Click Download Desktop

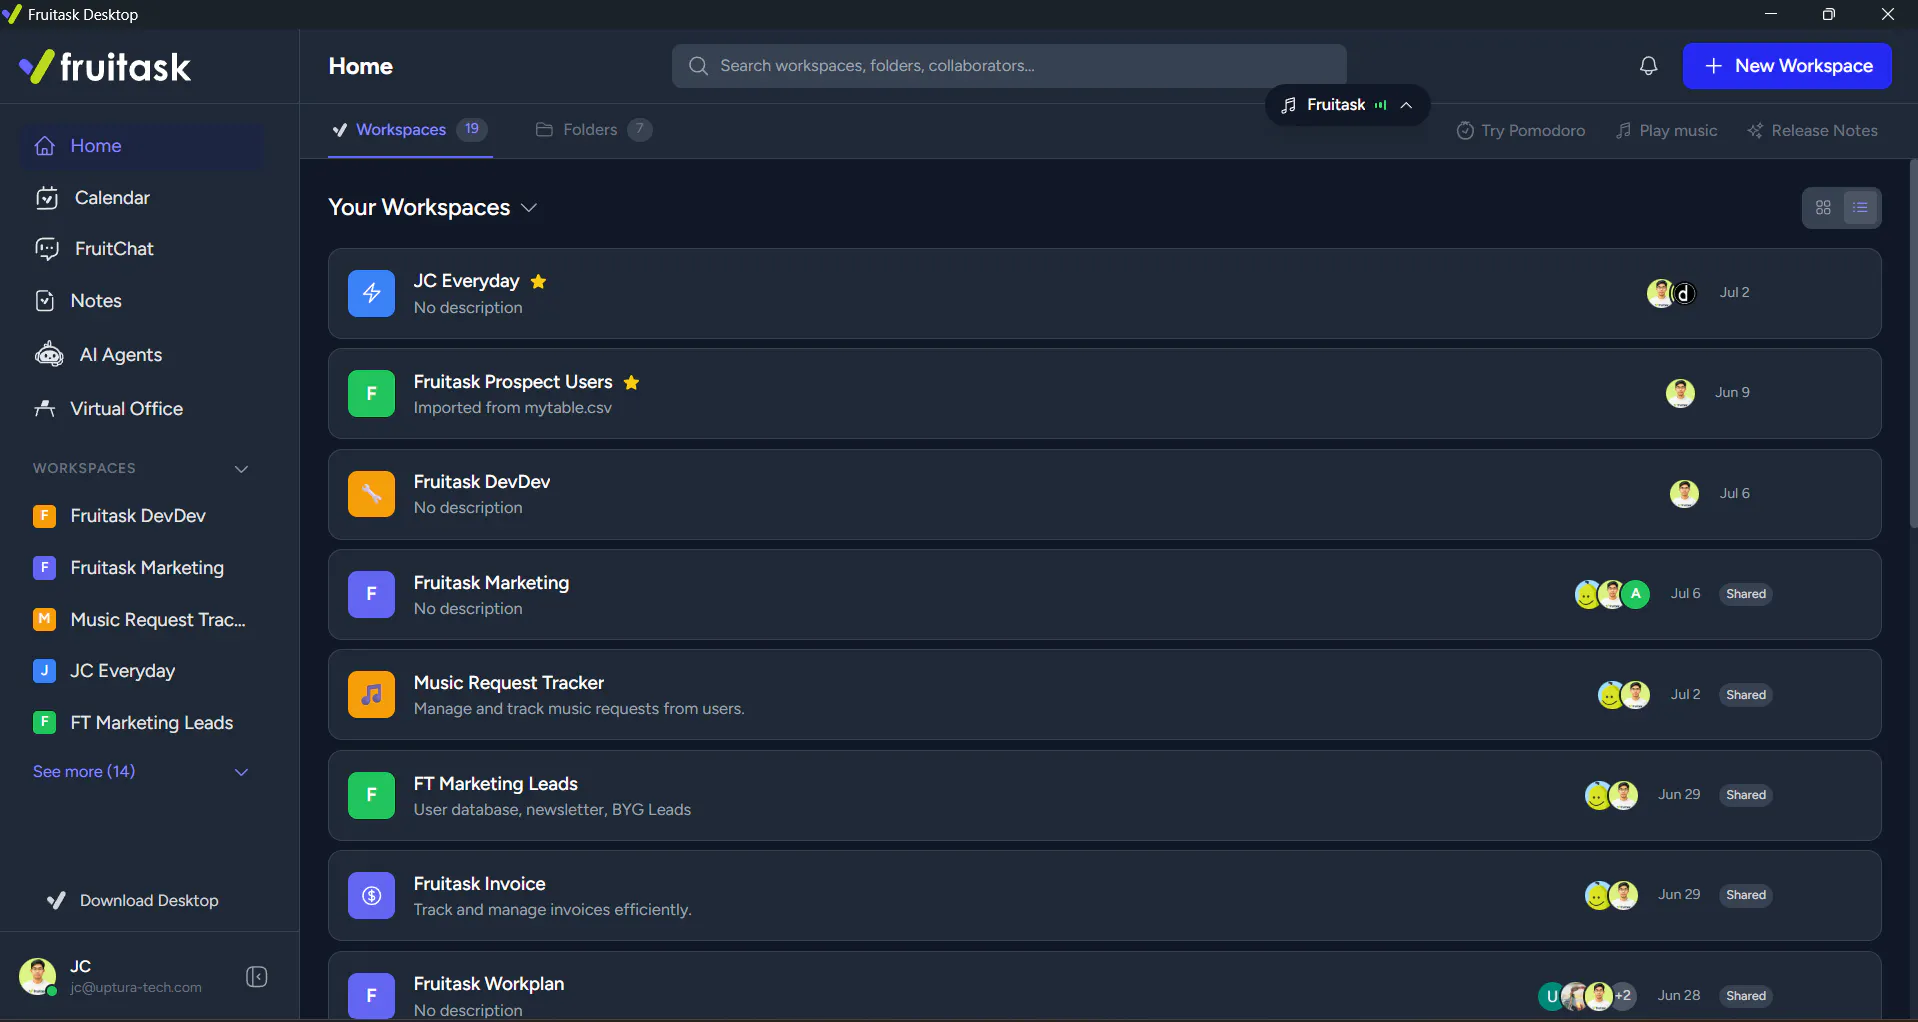point(133,901)
